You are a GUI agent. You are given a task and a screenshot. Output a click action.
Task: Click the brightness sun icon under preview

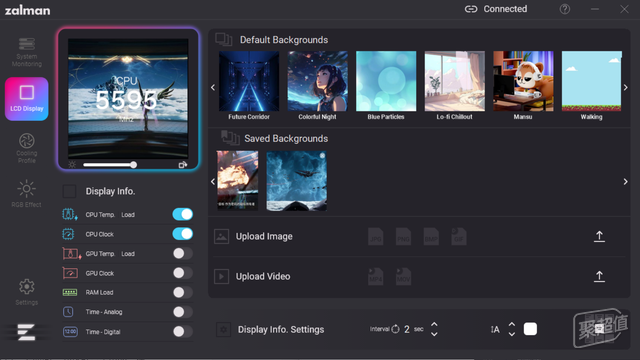pyautogui.click(x=72, y=165)
